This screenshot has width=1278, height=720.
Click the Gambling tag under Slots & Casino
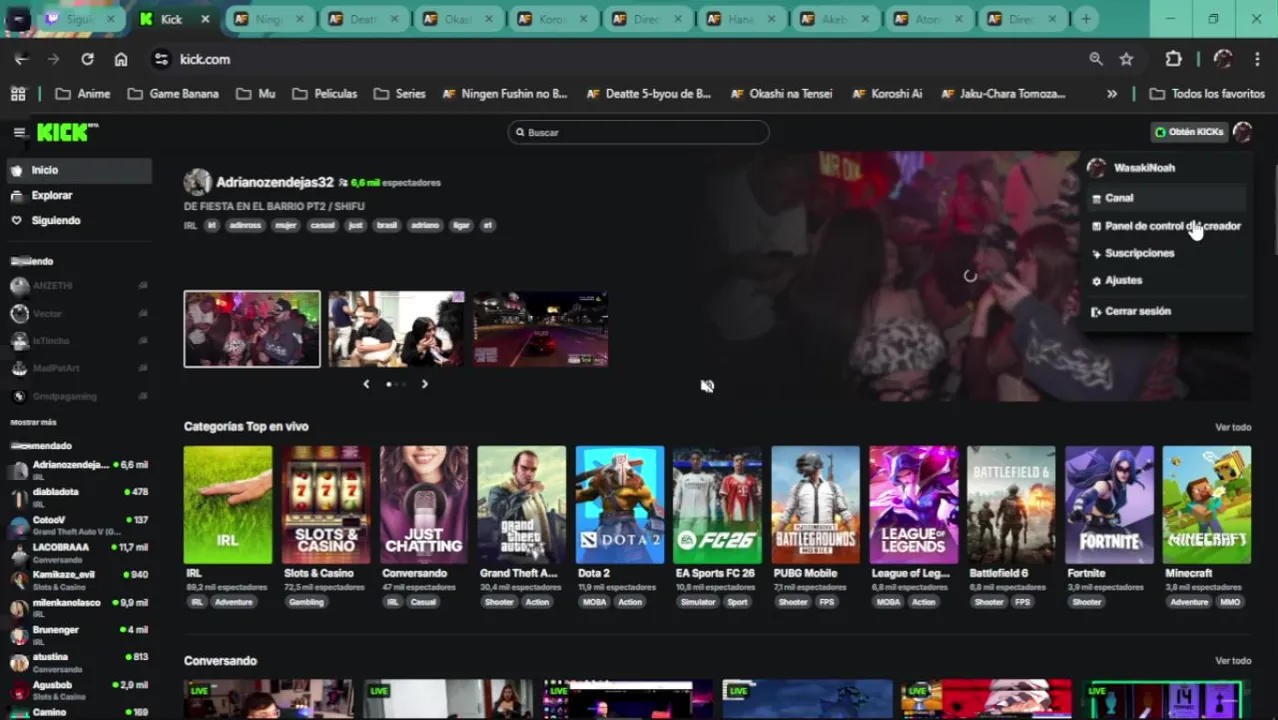(x=306, y=602)
